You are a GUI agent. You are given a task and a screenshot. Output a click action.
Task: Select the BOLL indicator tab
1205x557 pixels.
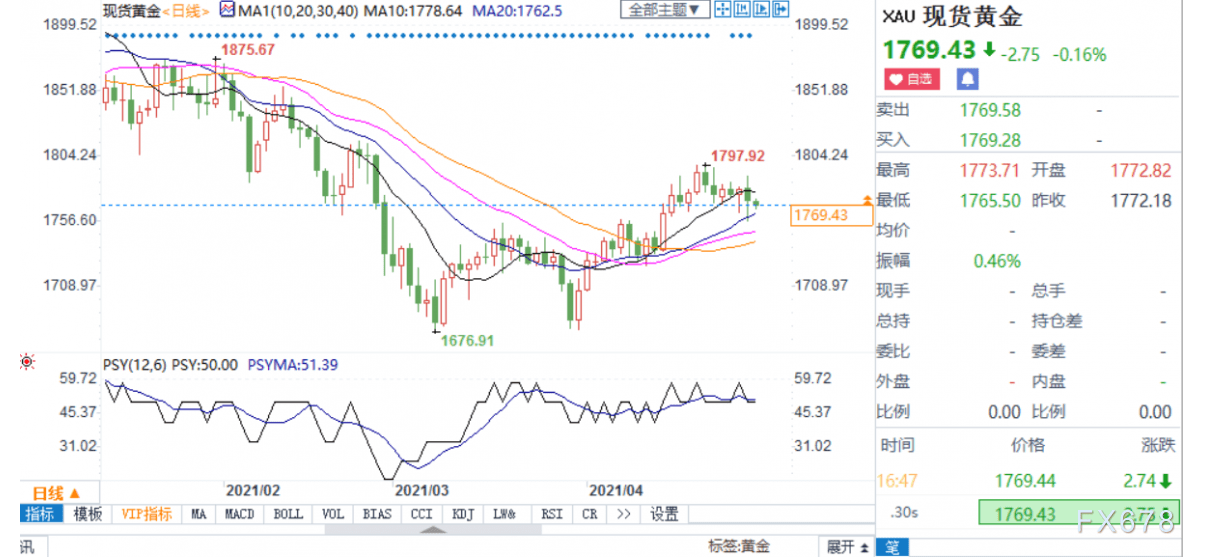click(288, 514)
